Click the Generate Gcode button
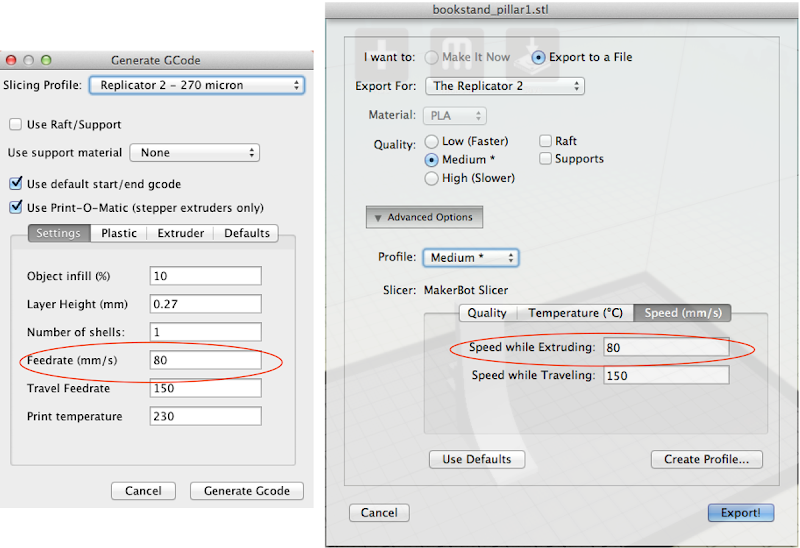 [247, 491]
